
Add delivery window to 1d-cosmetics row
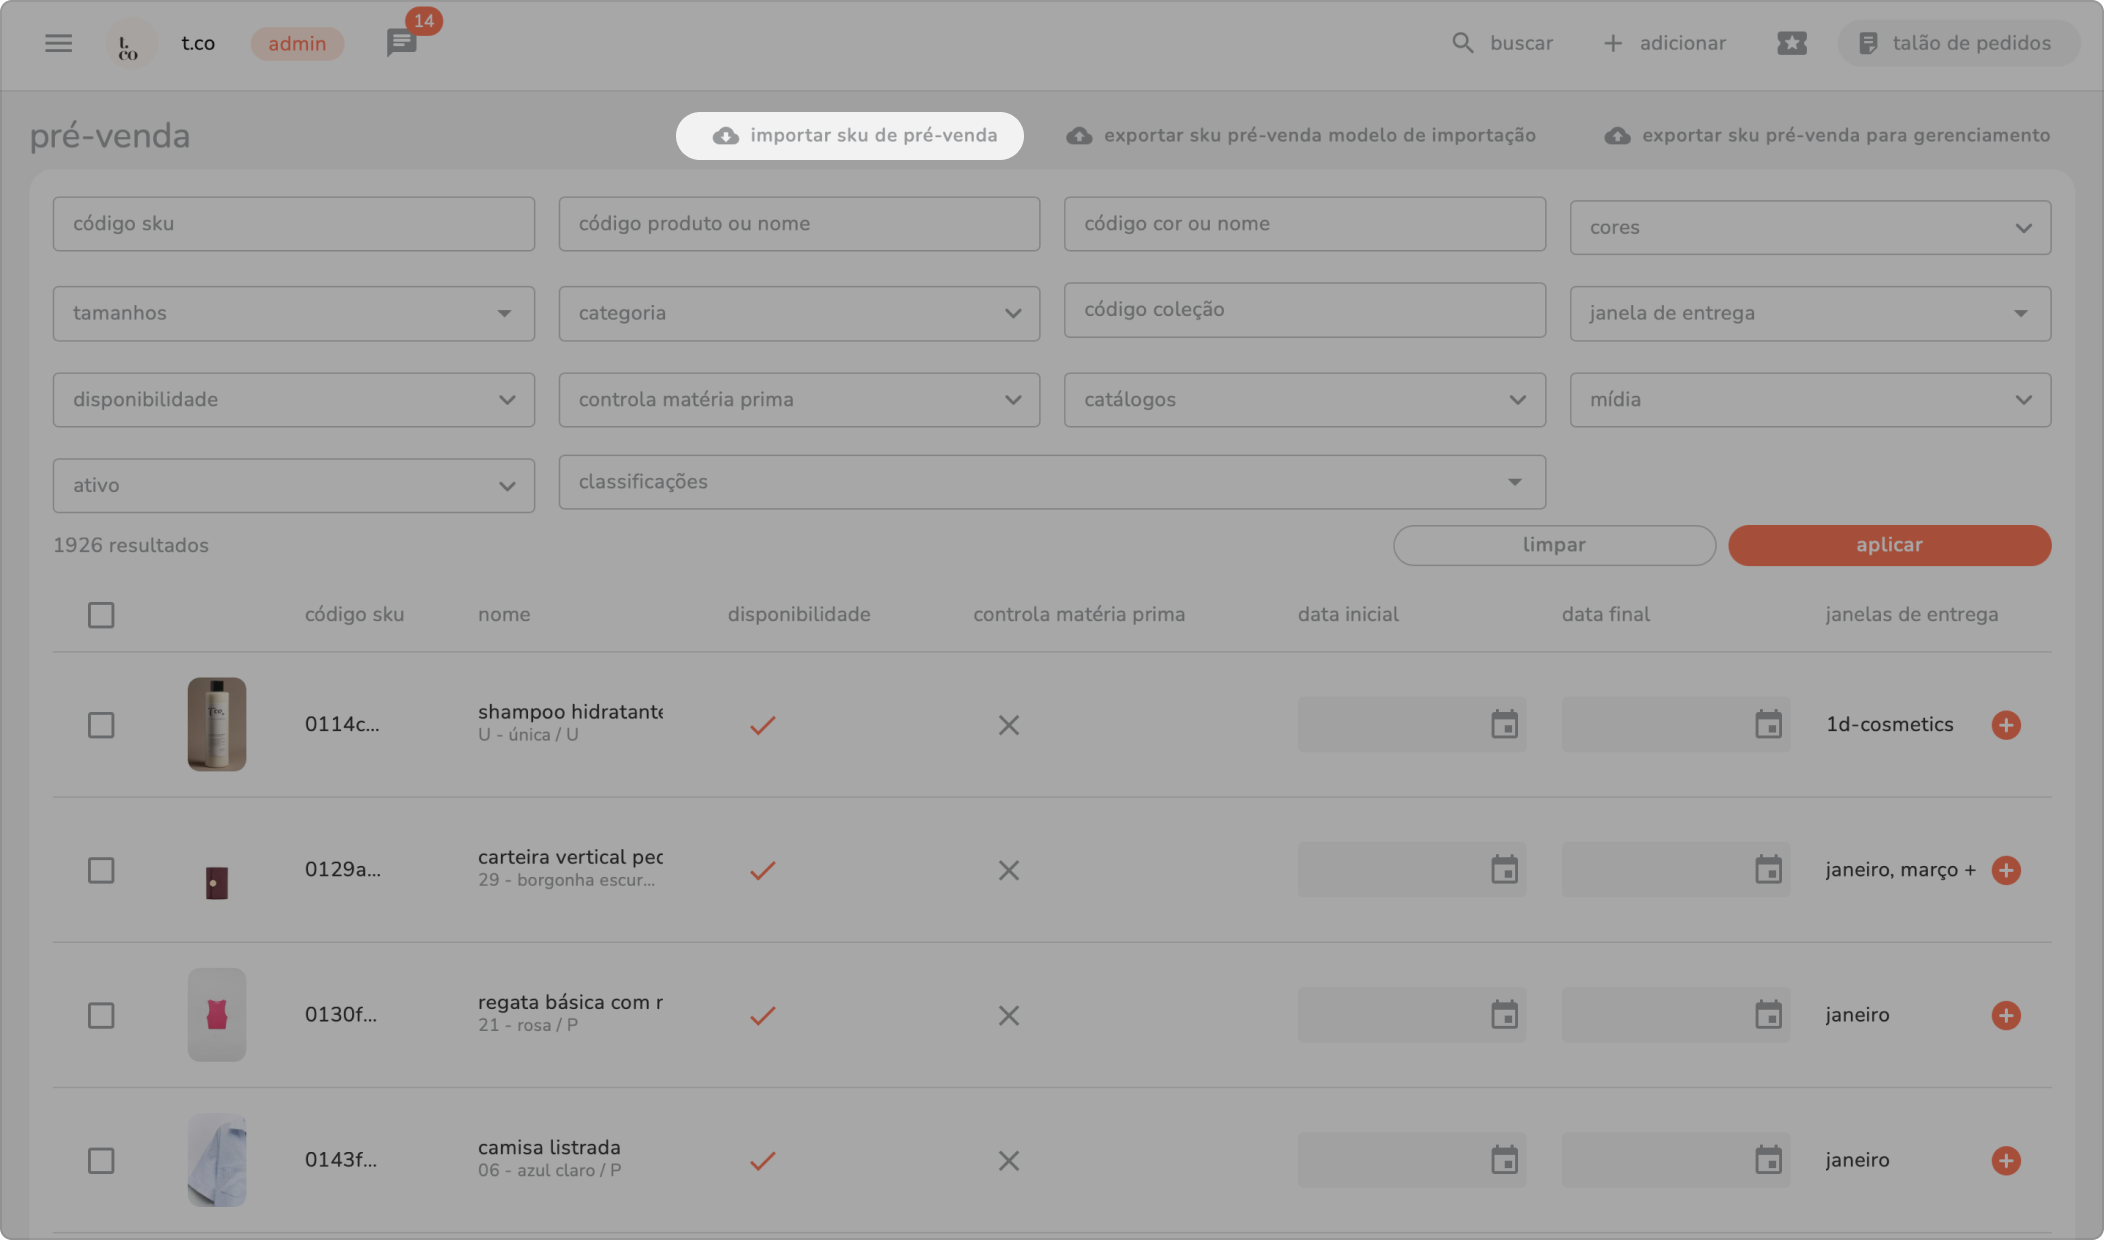click(2005, 725)
